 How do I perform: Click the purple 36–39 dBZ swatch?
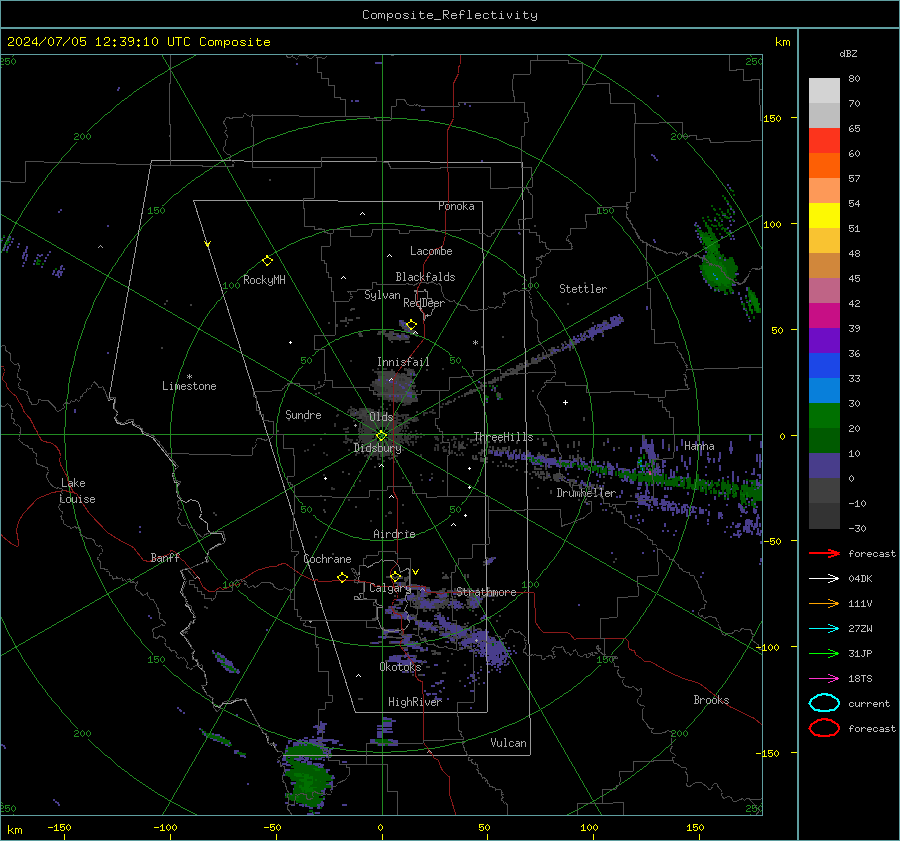point(824,341)
